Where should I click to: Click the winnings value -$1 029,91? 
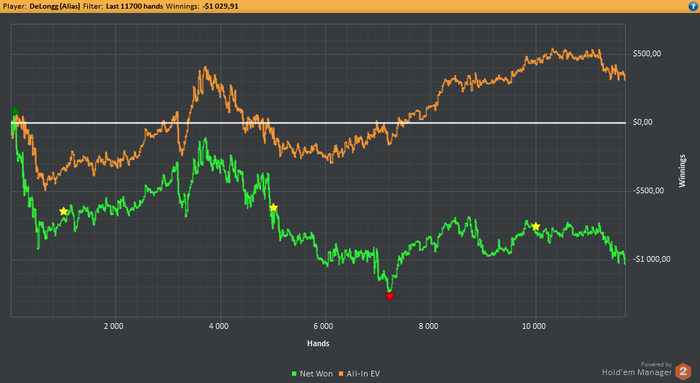(x=220, y=6)
